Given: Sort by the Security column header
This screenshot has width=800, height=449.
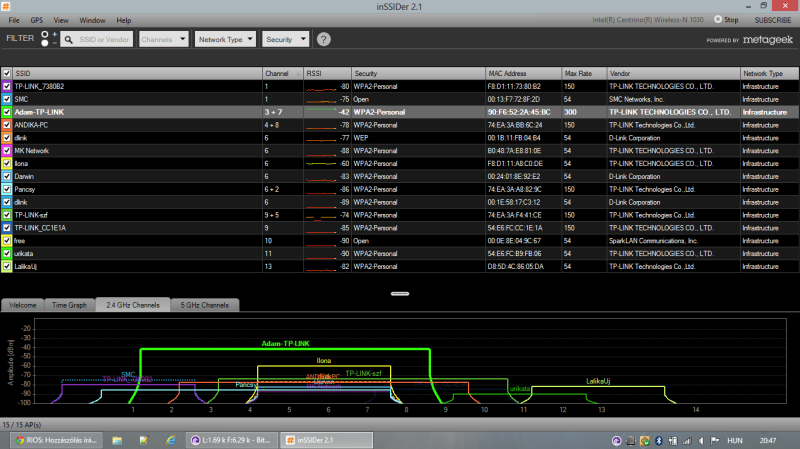Looking at the screenshot, I should (418, 73).
